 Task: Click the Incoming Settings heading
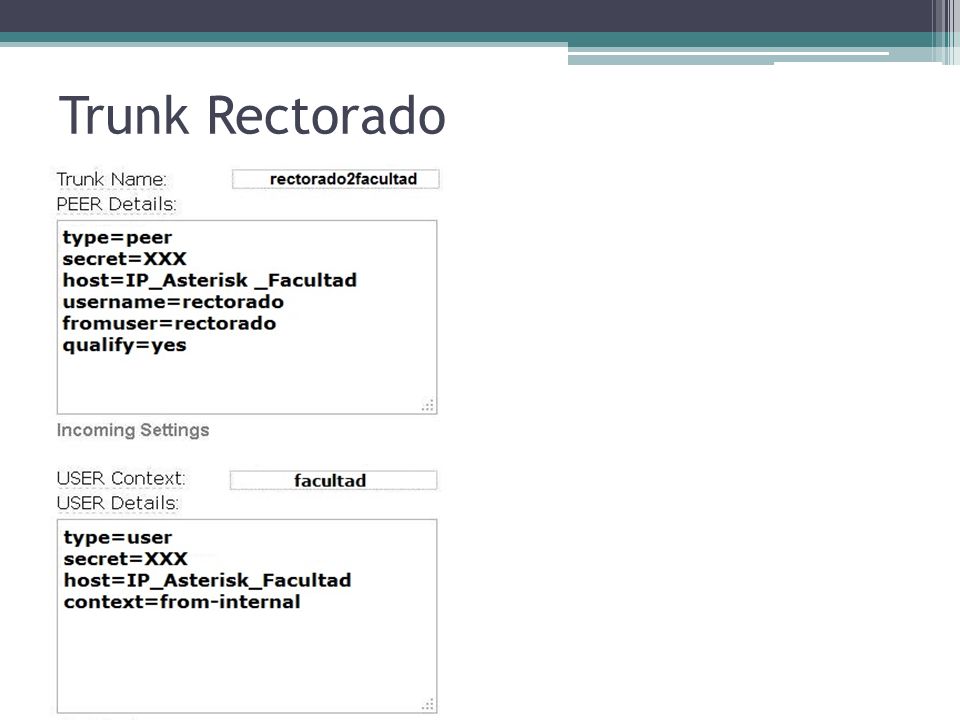click(x=133, y=430)
